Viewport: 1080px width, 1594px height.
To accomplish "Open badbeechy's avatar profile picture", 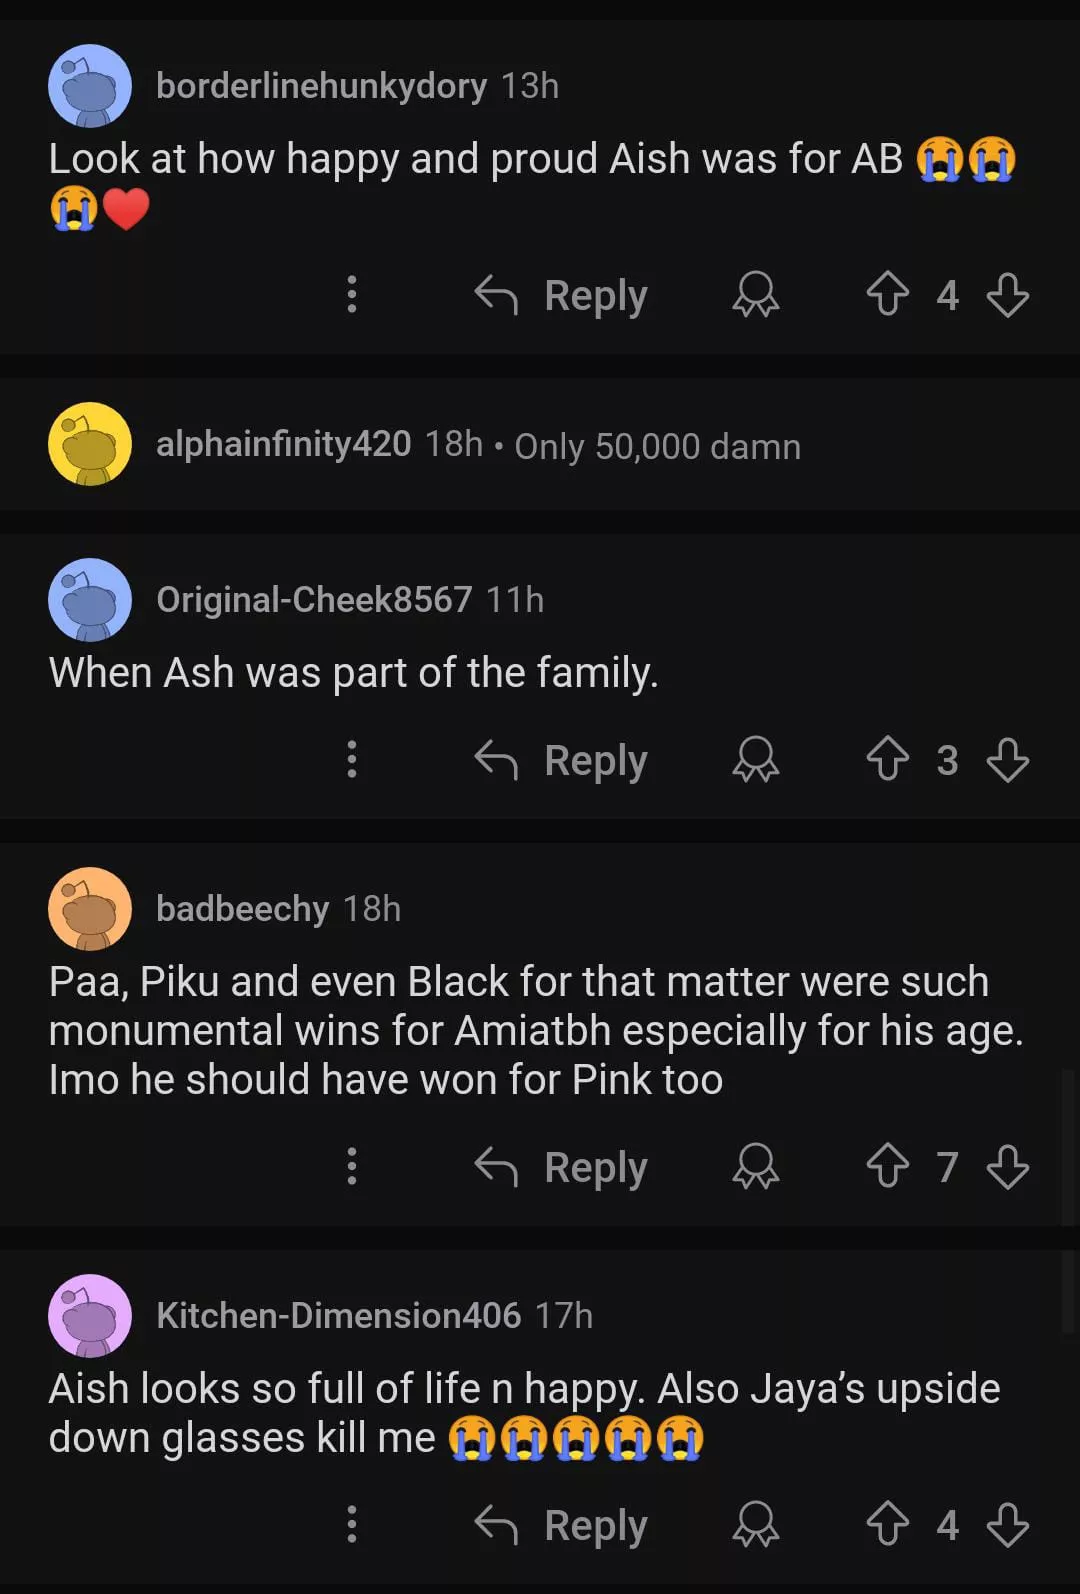I will click(x=90, y=908).
